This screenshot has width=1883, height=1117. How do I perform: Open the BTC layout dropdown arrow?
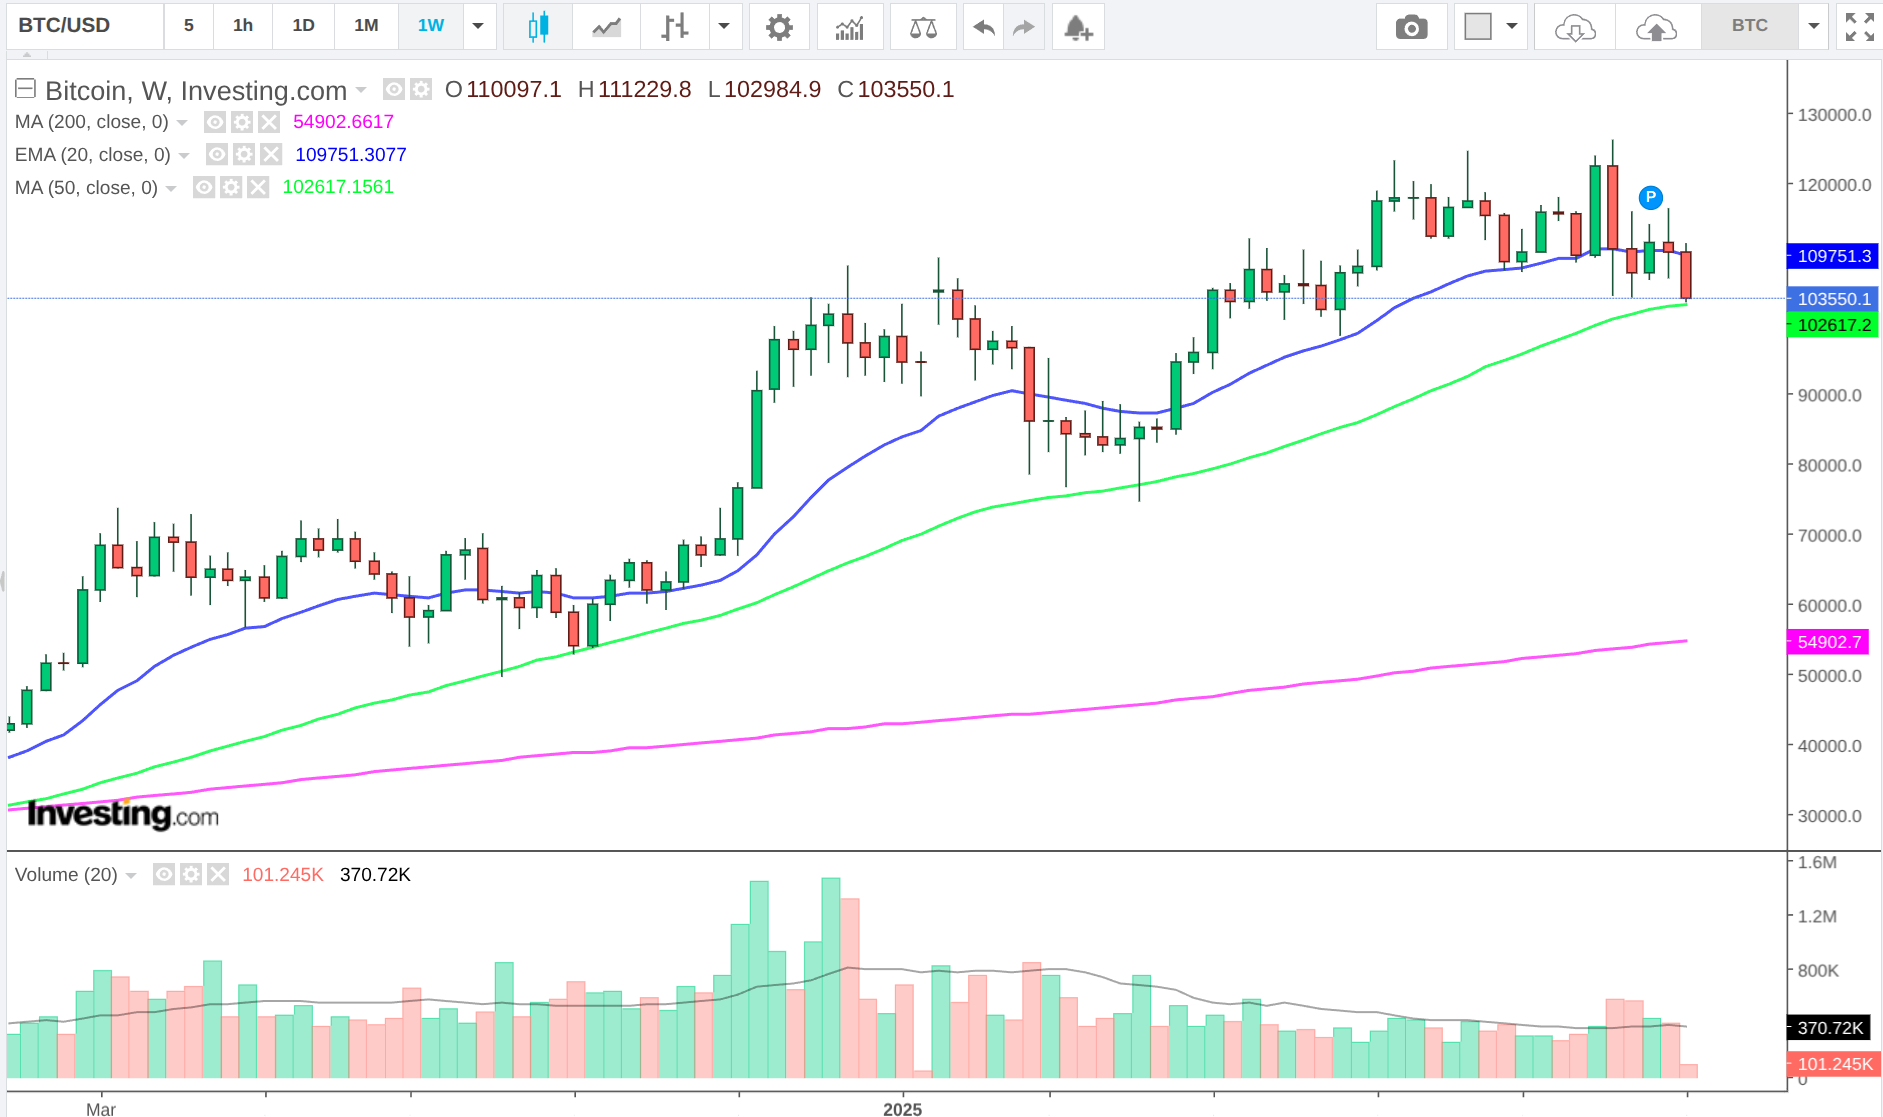point(1813,26)
